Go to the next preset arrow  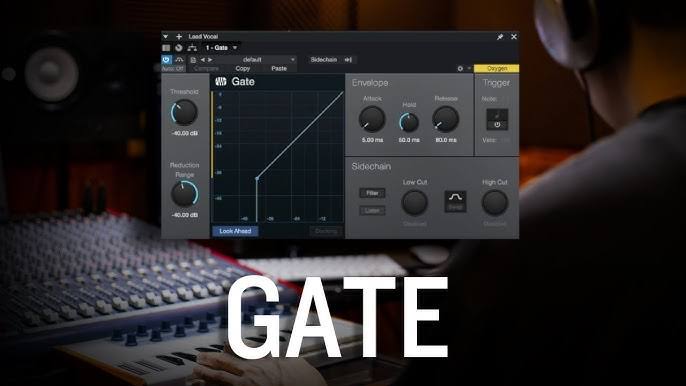click(x=210, y=60)
